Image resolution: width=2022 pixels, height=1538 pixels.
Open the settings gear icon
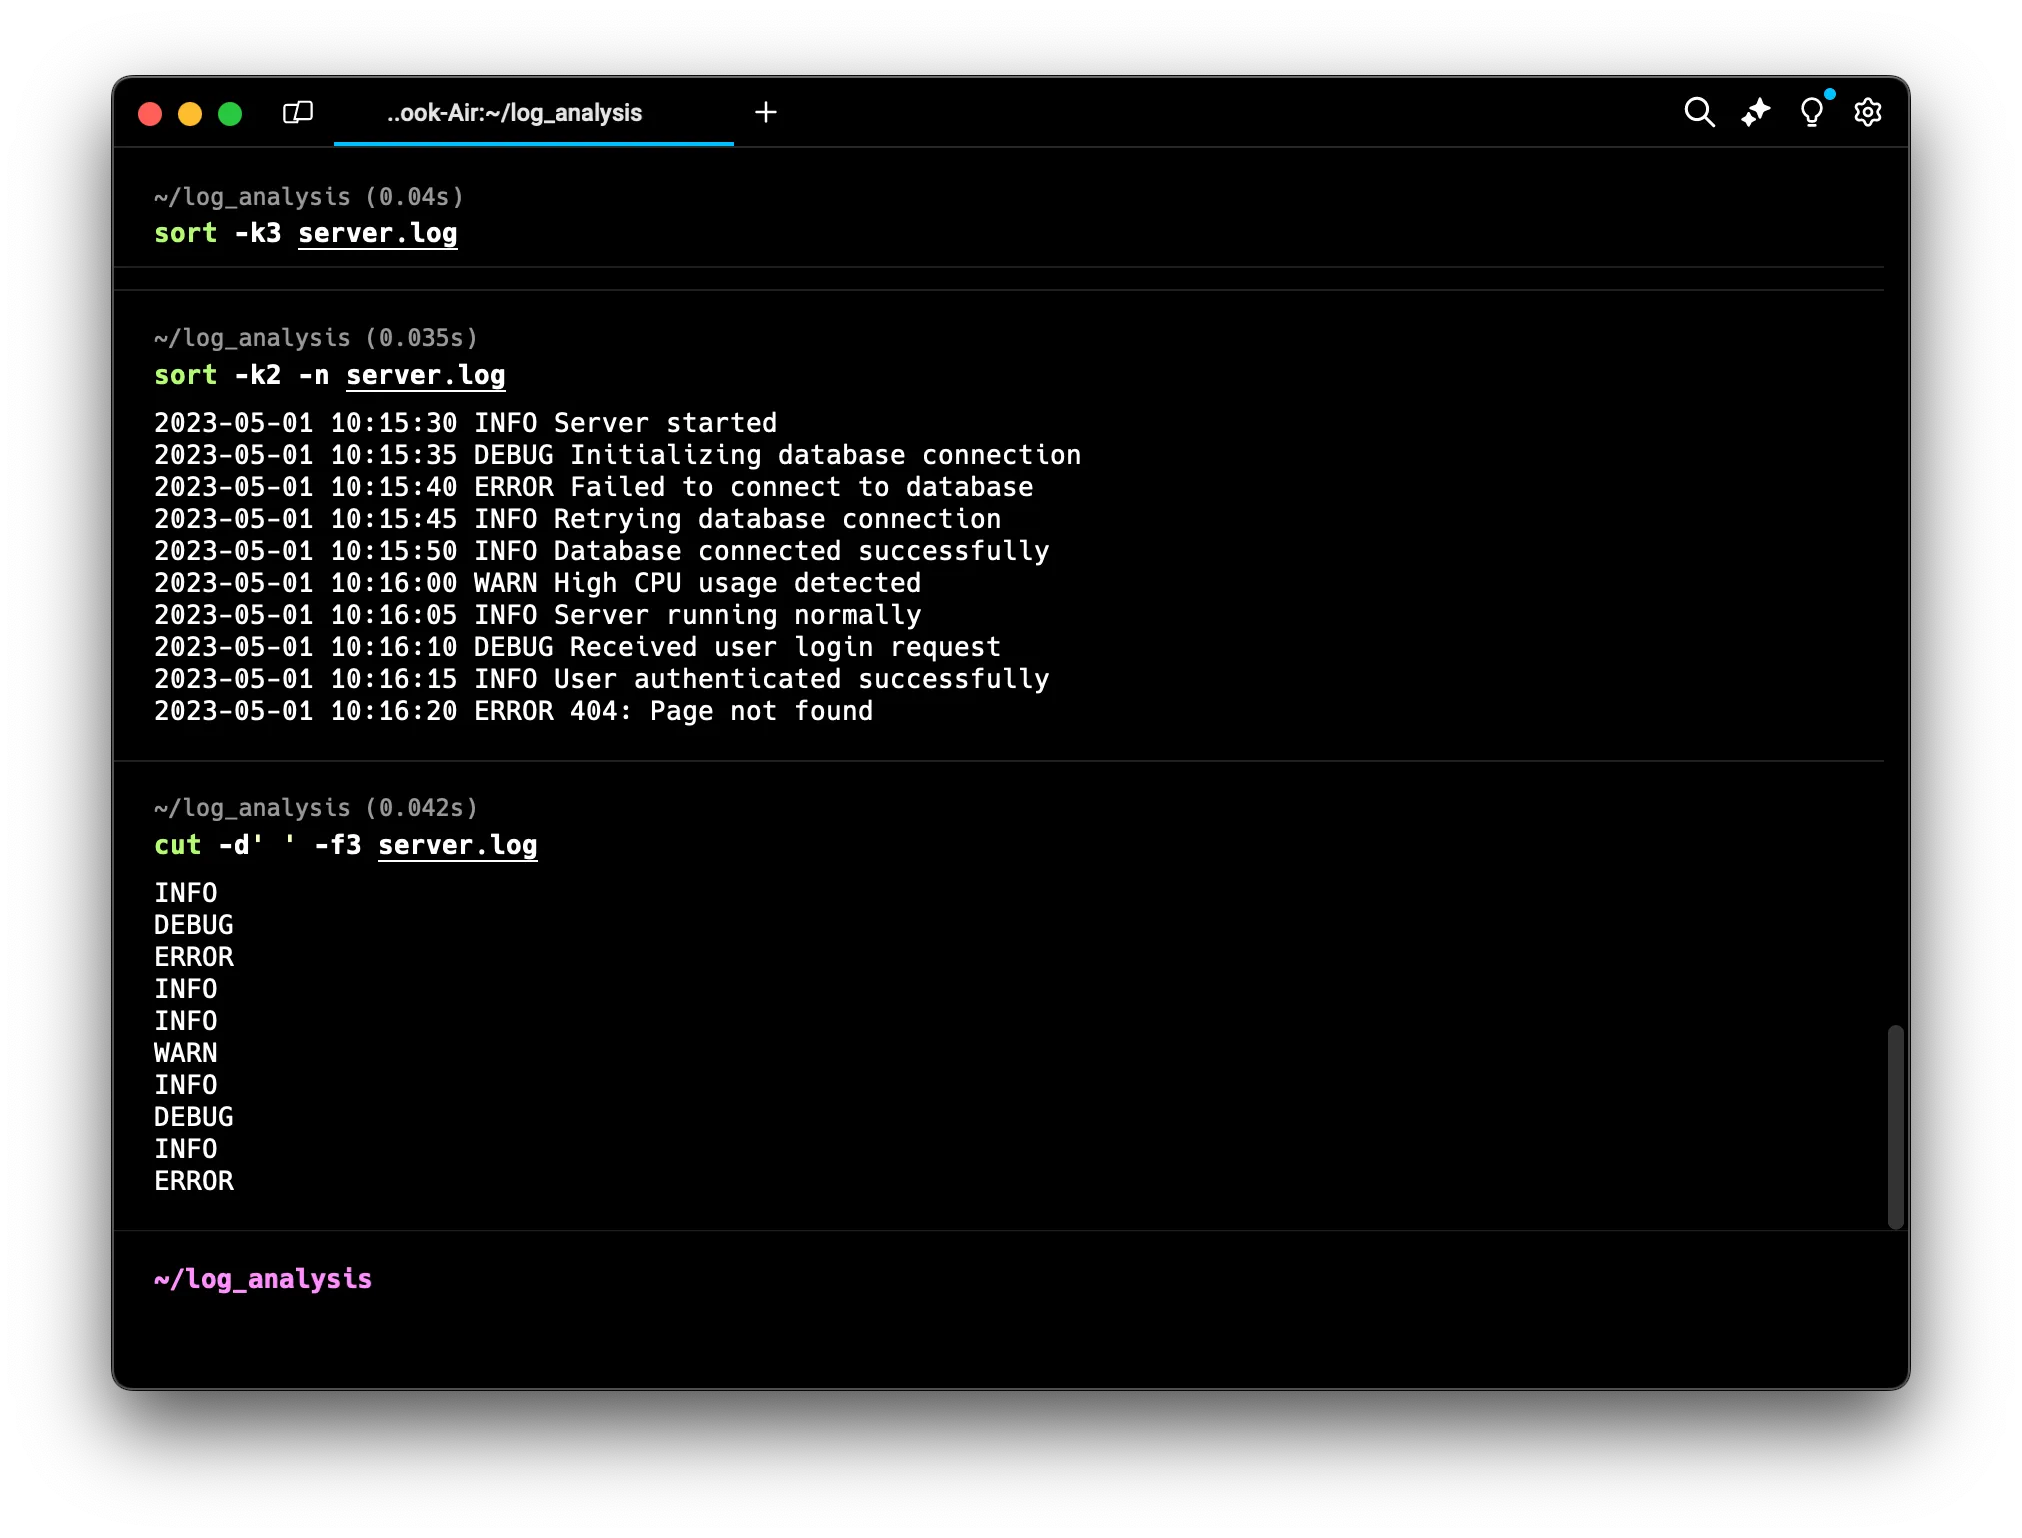1867,112
